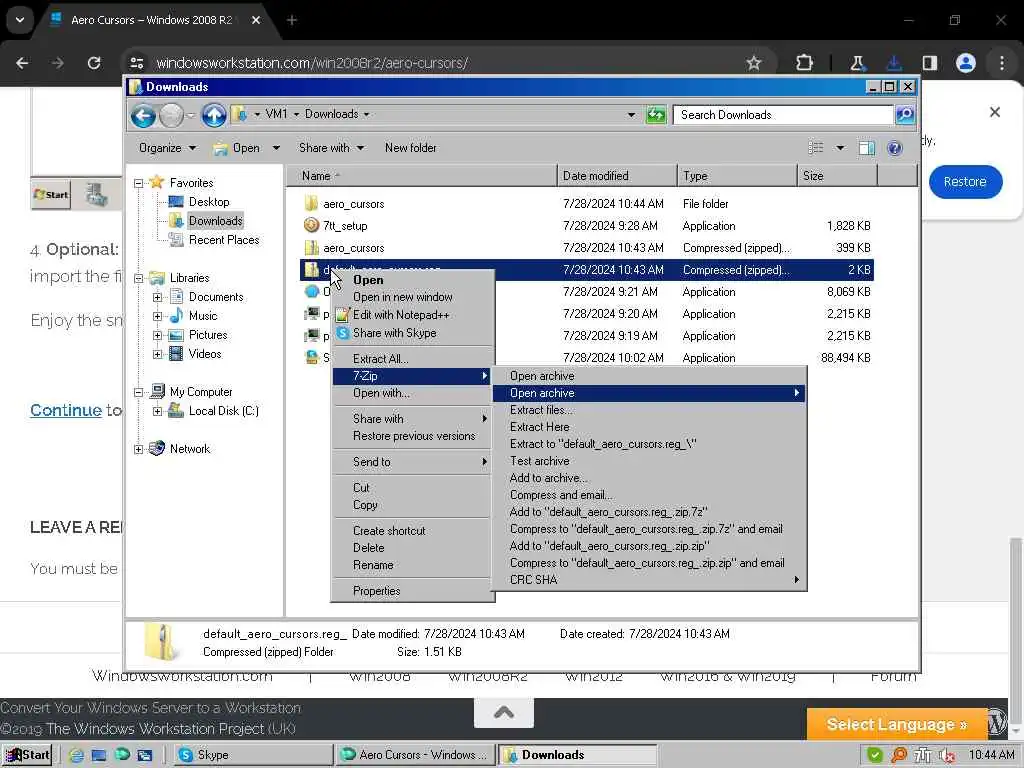Click the search magnifier in explorer
Screen dimensions: 1024x768
pos(904,115)
